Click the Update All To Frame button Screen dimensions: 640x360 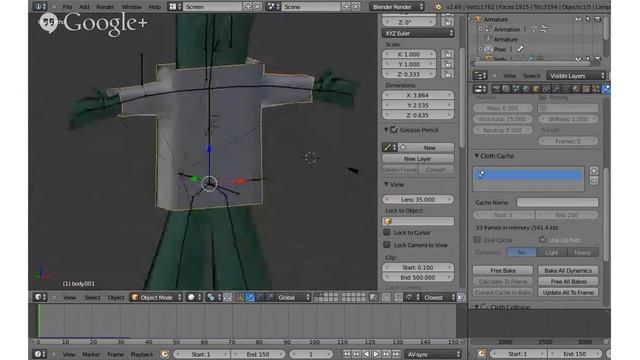(x=568, y=293)
